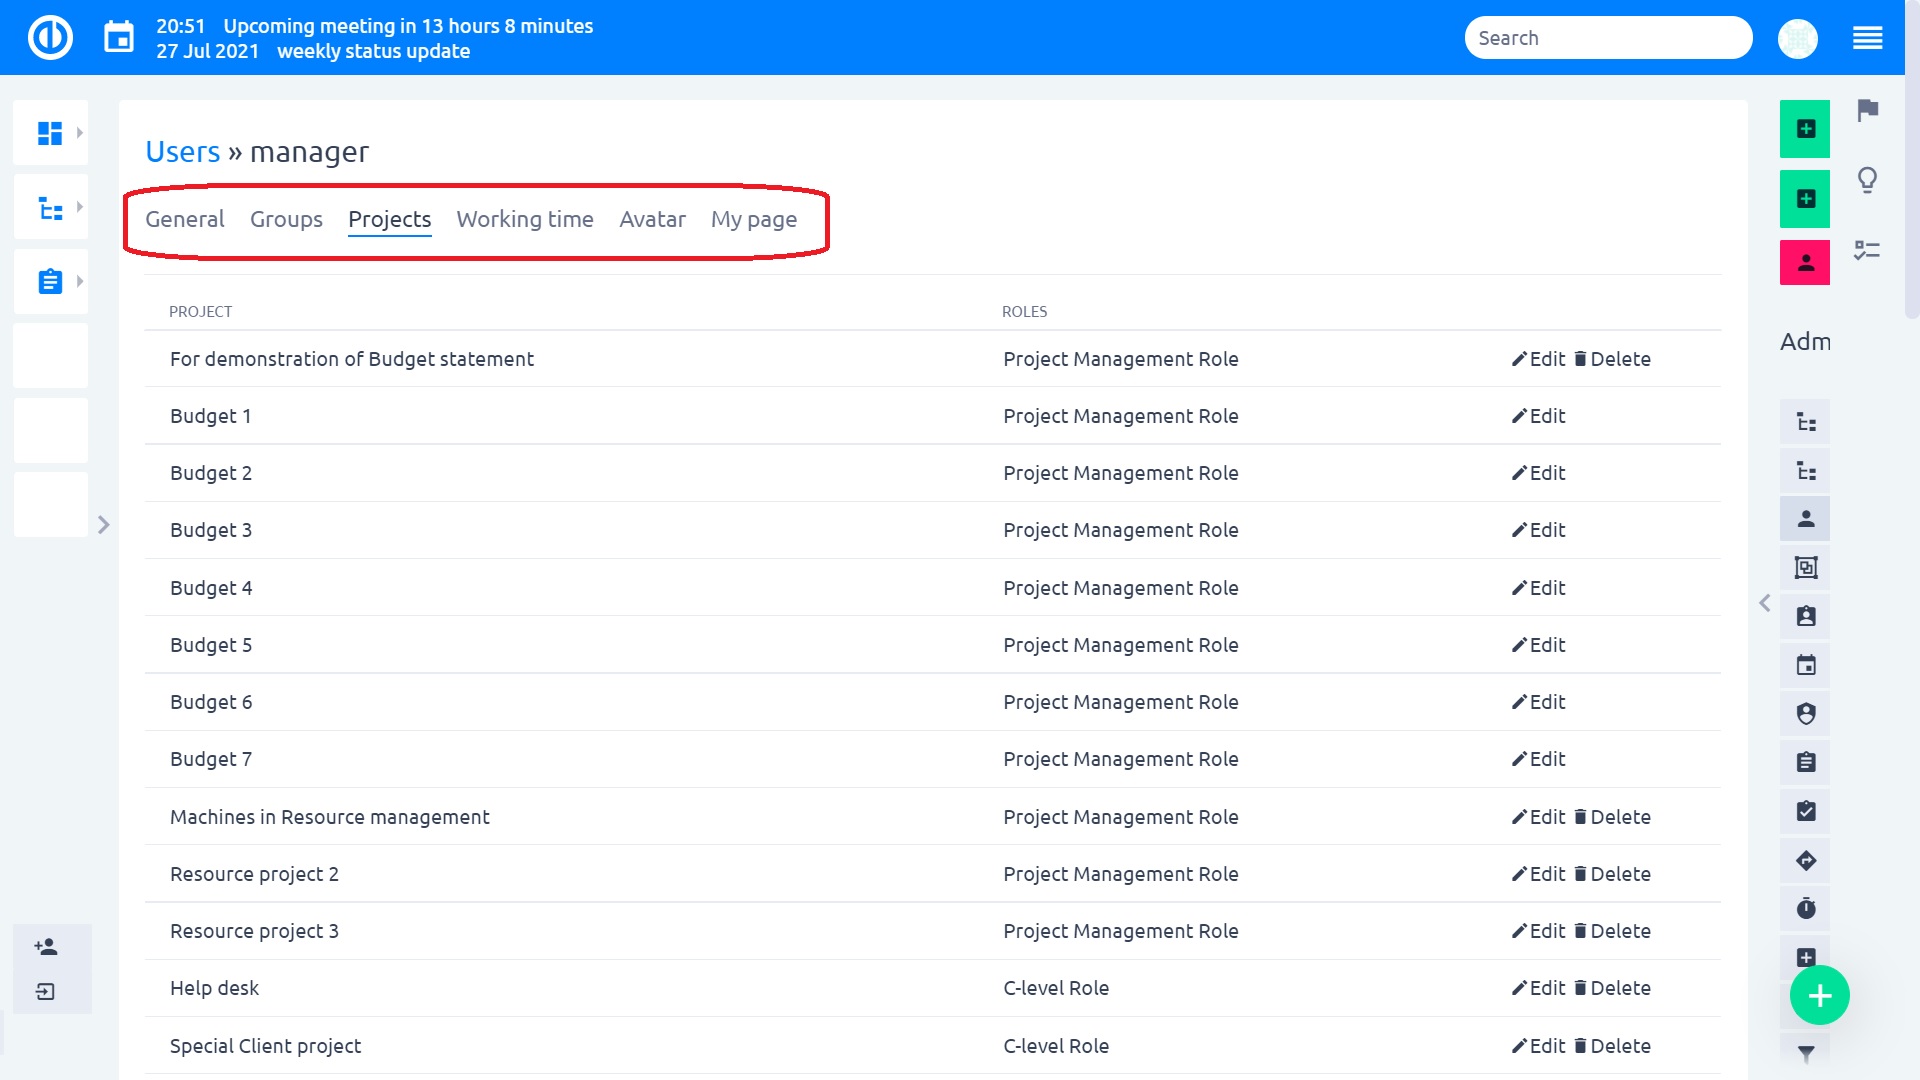This screenshot has height=1080, width=1920.
Task: Click the clipboard check icon in admin list
Action: click(1805, 811)
